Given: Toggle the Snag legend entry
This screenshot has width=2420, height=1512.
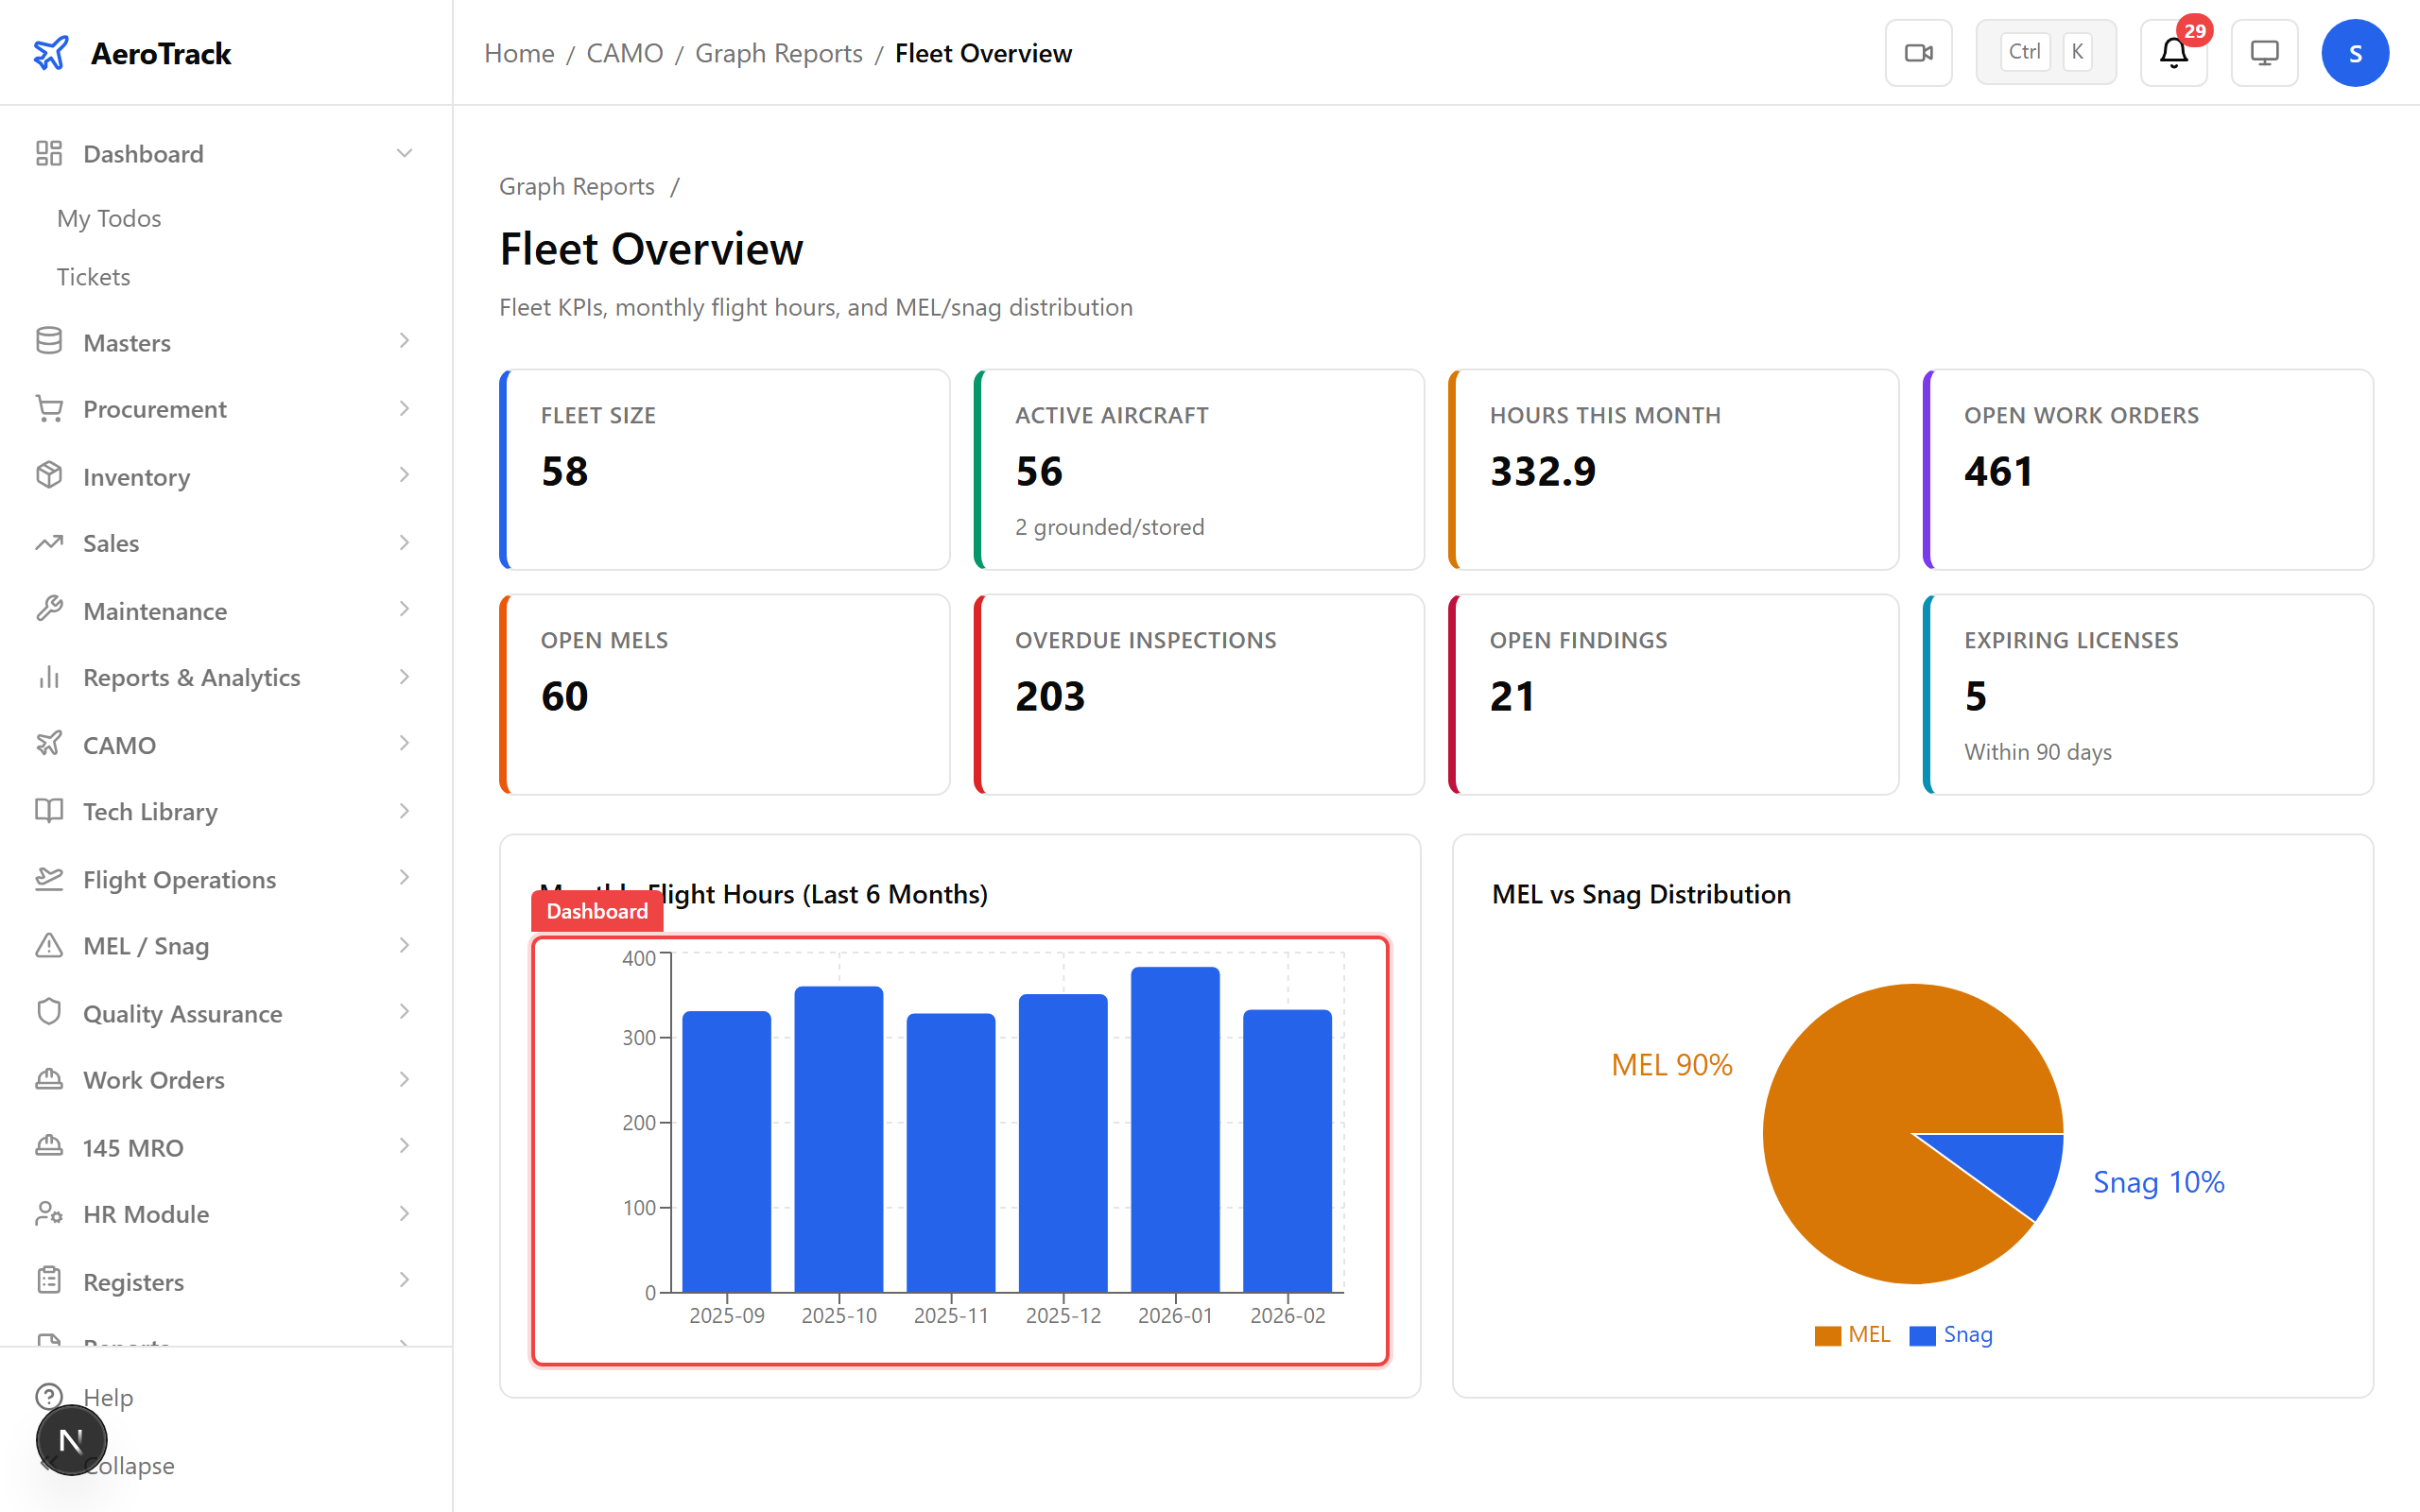Looking at the screenshot, I should (x=1950, y=1334).
